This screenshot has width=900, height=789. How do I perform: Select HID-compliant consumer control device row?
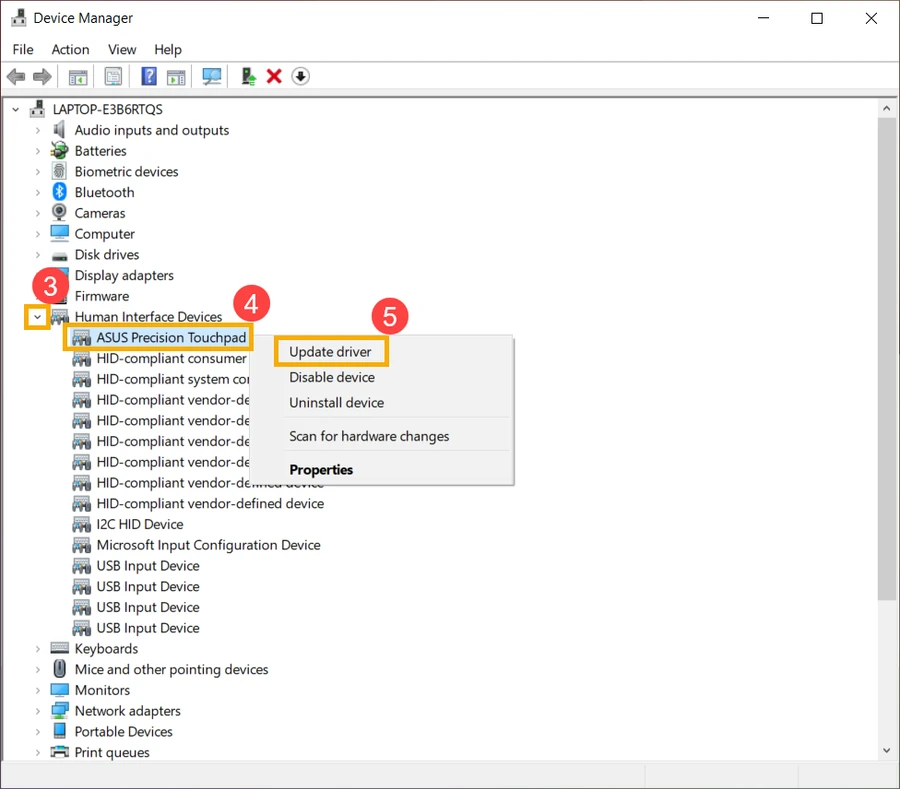tap(171, 358)
